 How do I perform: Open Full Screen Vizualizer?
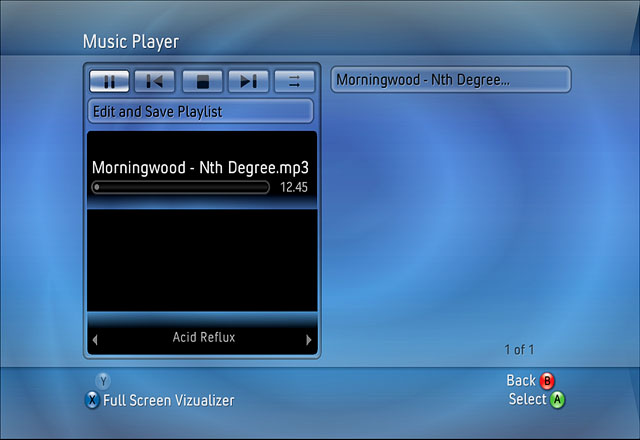[169, 400]
